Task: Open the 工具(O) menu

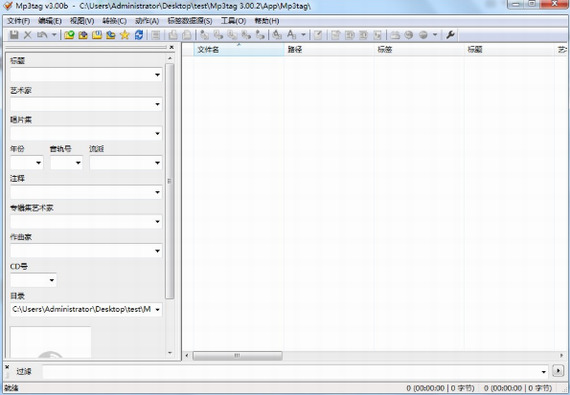Action: (234, 21)
